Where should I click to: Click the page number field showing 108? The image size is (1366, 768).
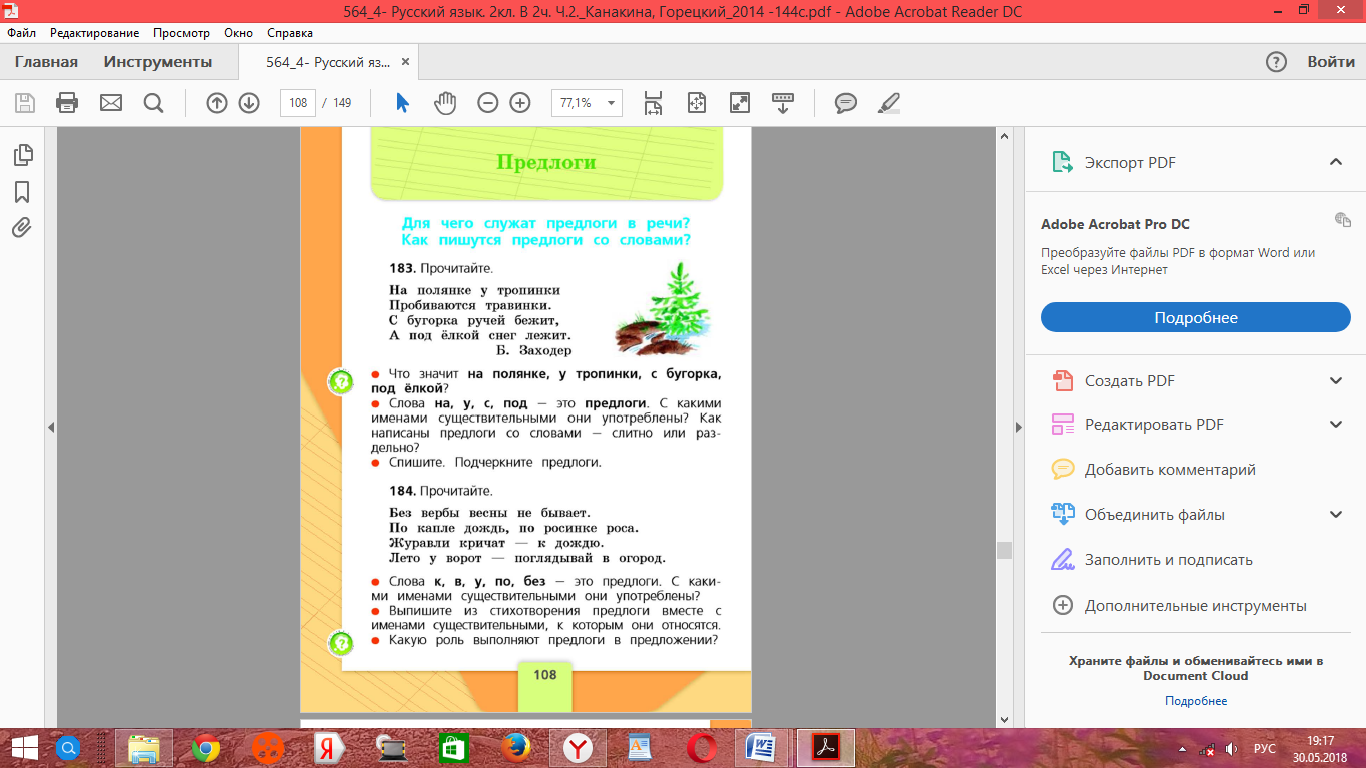(297, 102)
